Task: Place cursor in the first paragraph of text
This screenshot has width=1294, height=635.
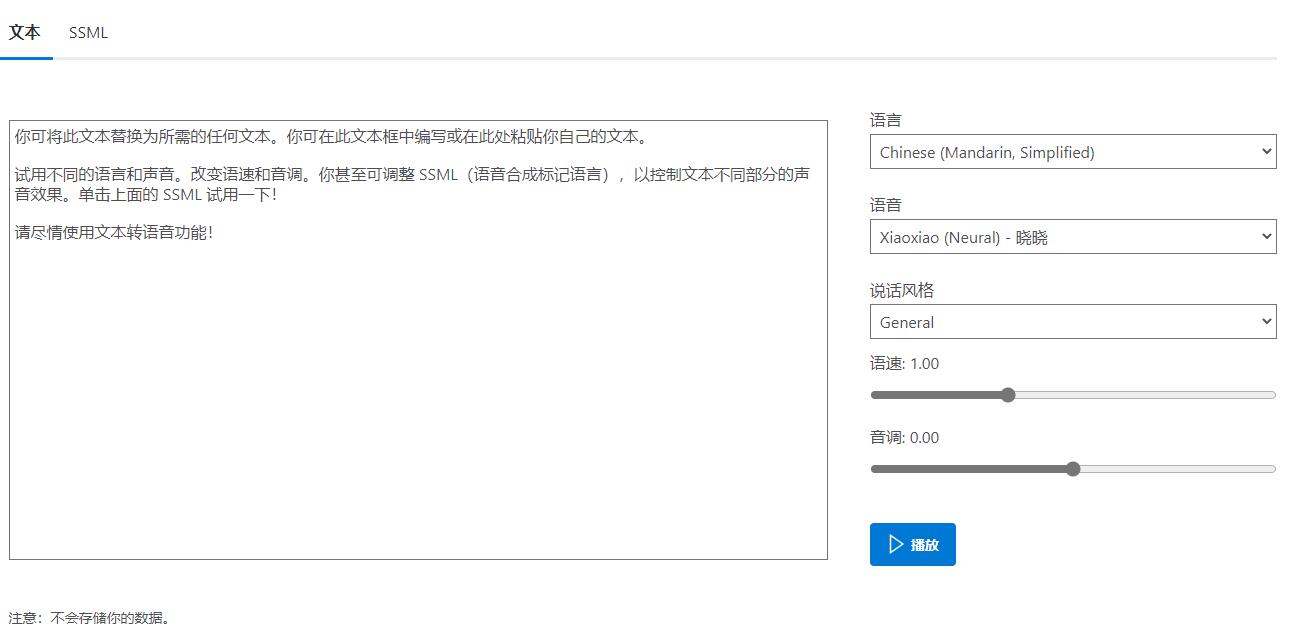Action: point(330,137)
